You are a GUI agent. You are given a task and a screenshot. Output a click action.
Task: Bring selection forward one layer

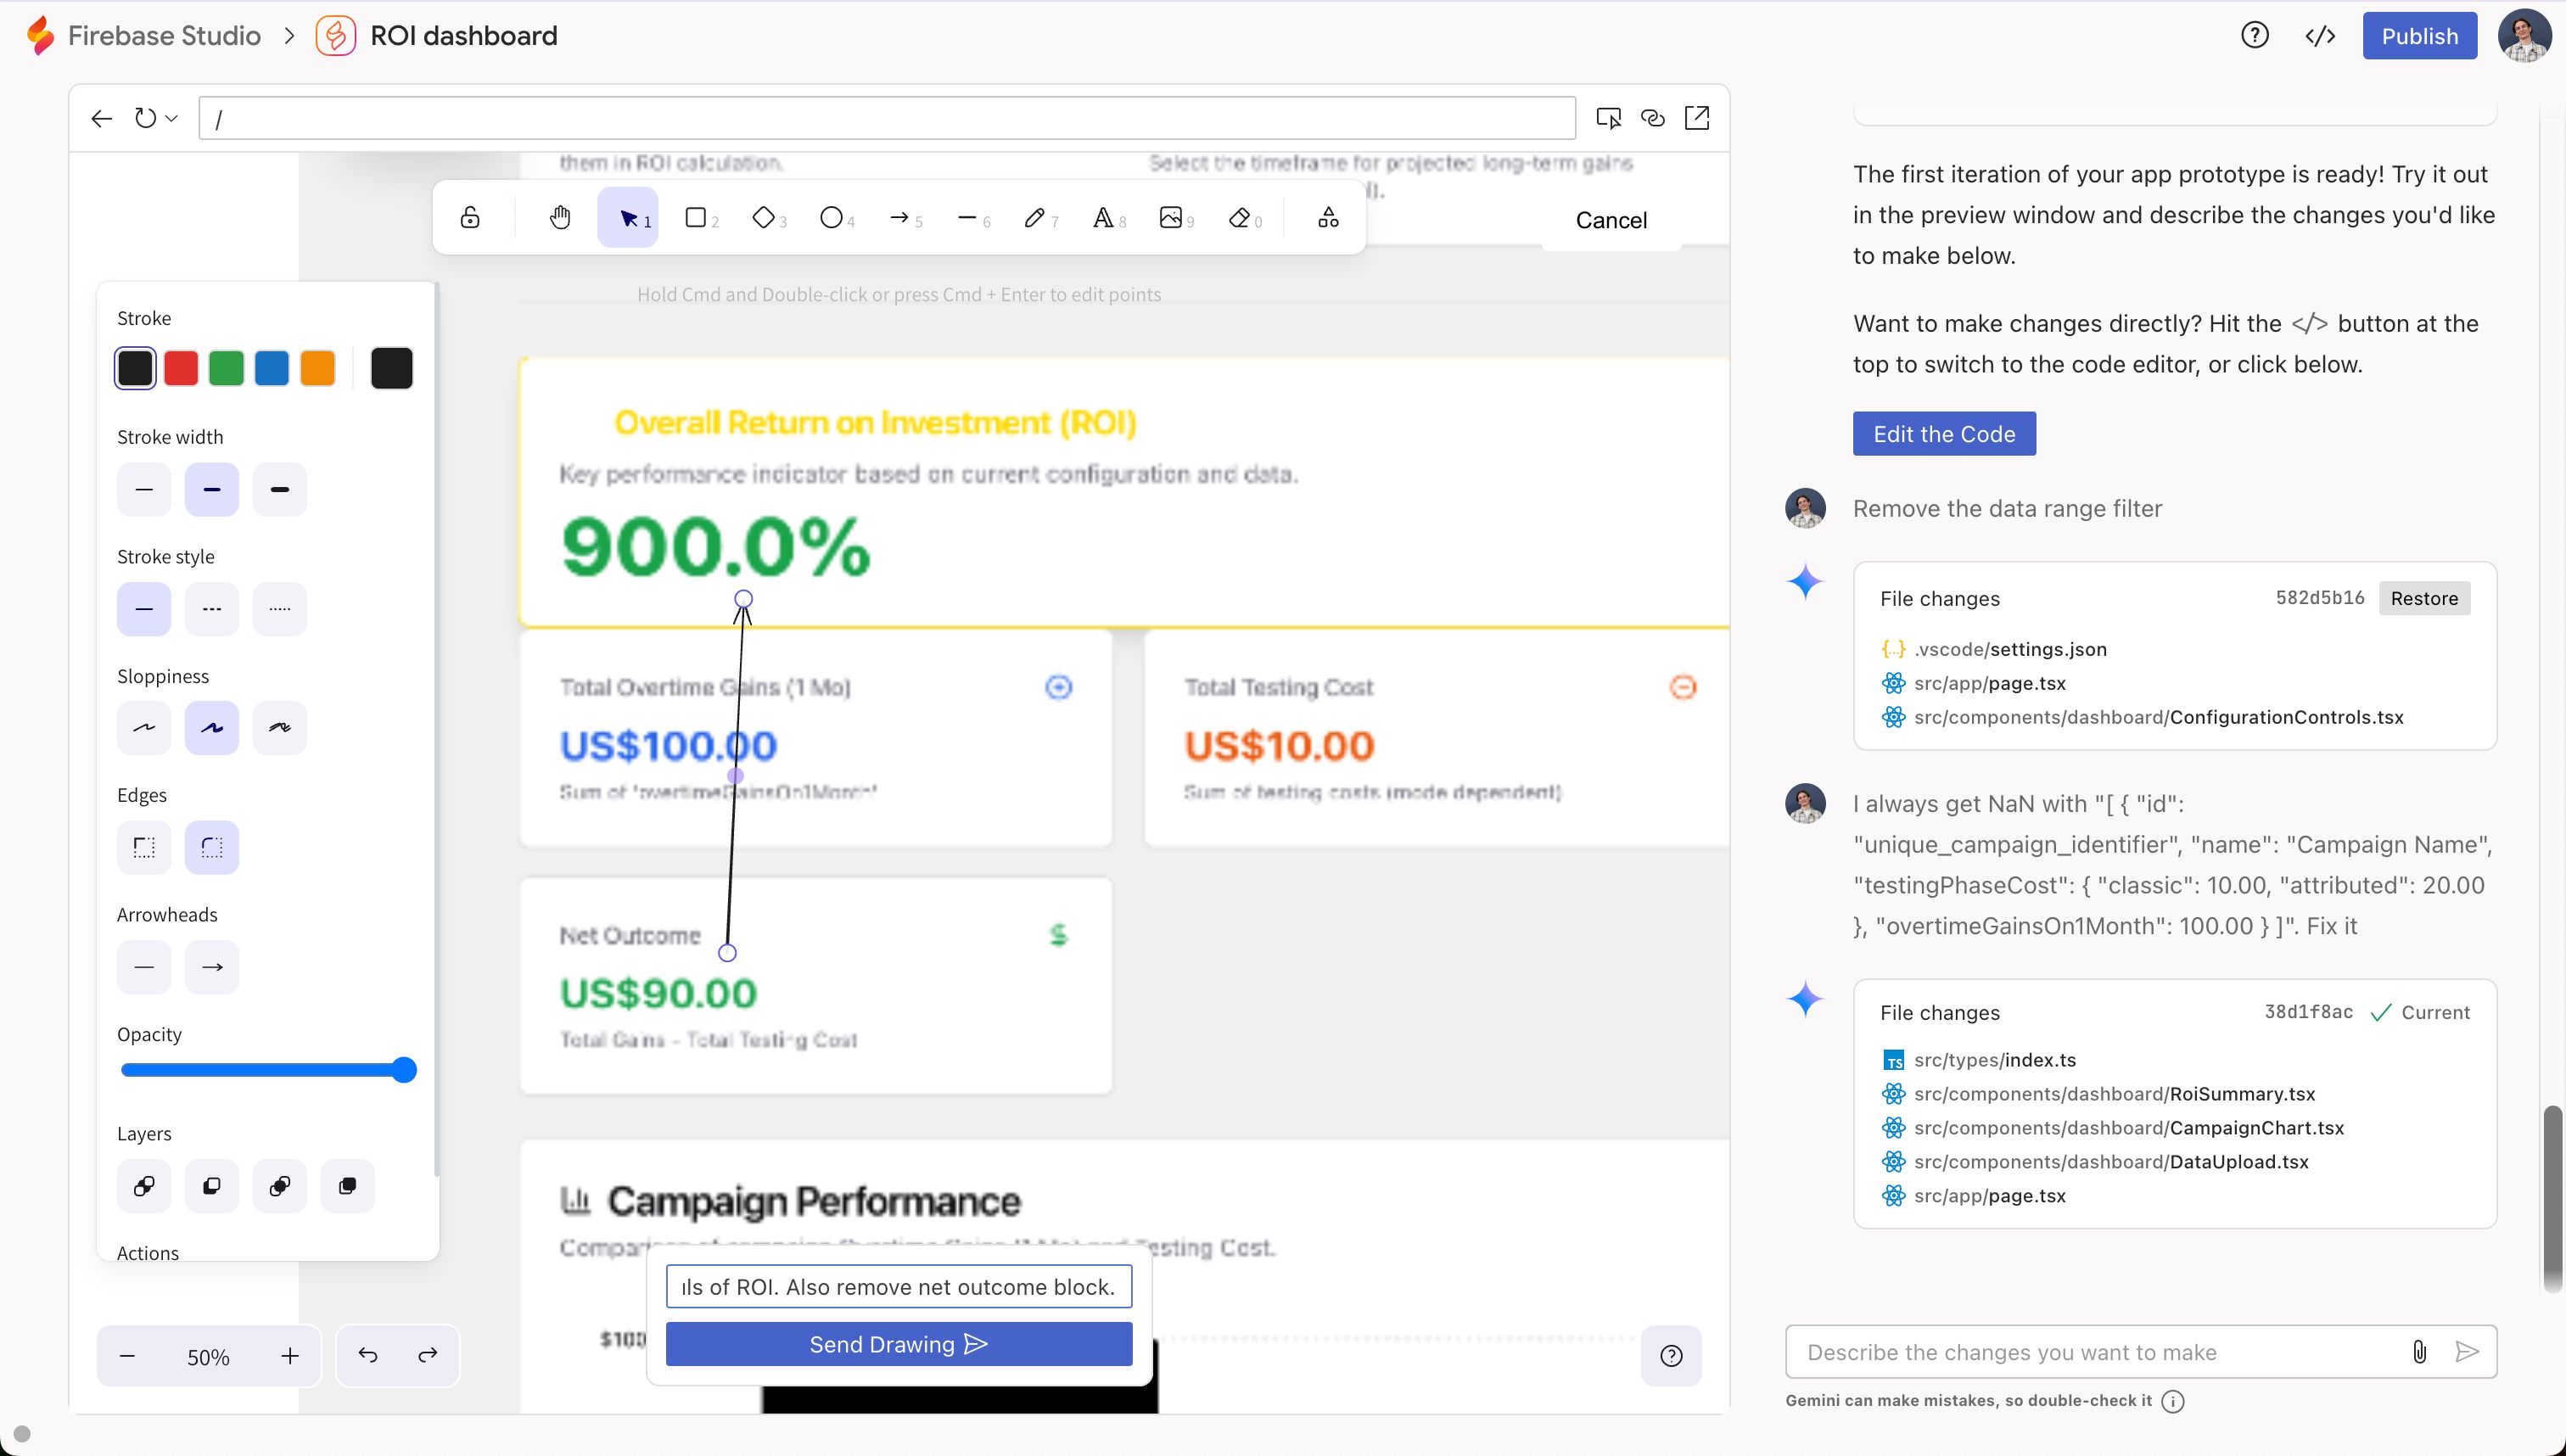pos(280,1186)
